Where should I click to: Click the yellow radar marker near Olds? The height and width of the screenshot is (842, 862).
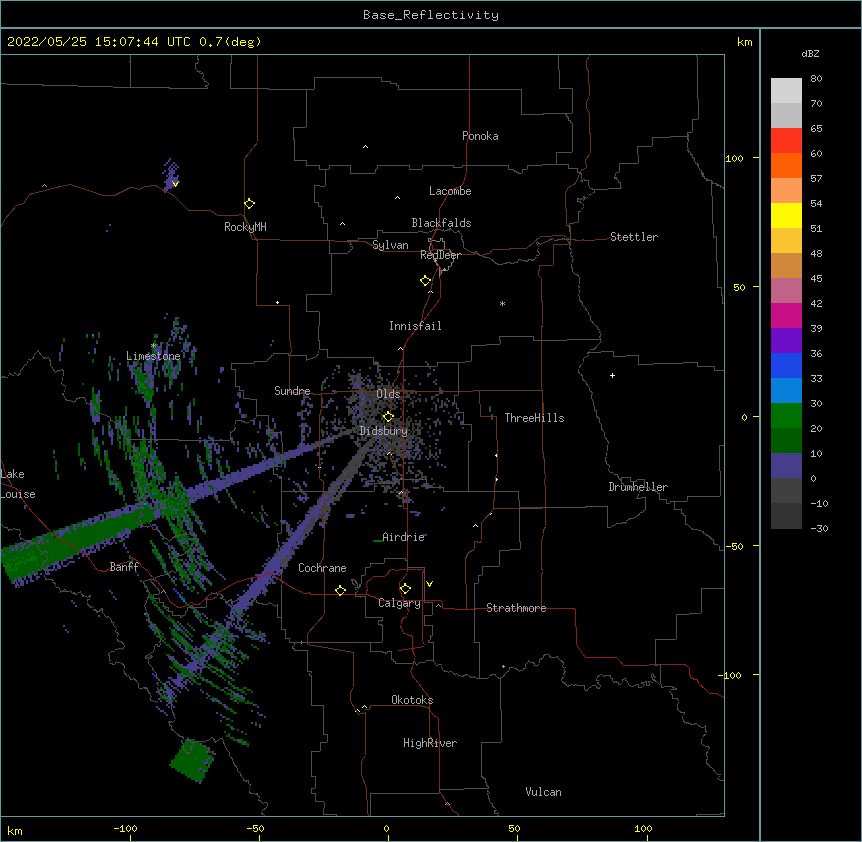(x=388, y=416)
